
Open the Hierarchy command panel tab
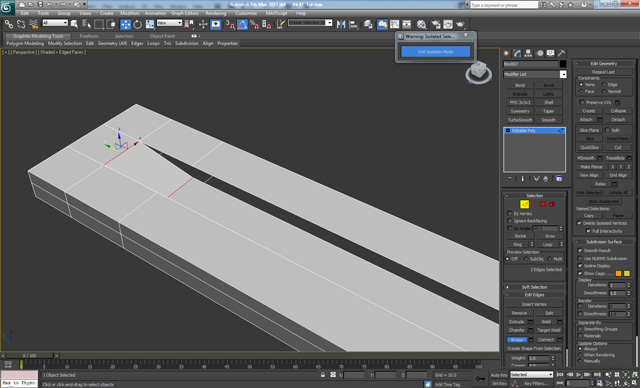pos(528,53)
